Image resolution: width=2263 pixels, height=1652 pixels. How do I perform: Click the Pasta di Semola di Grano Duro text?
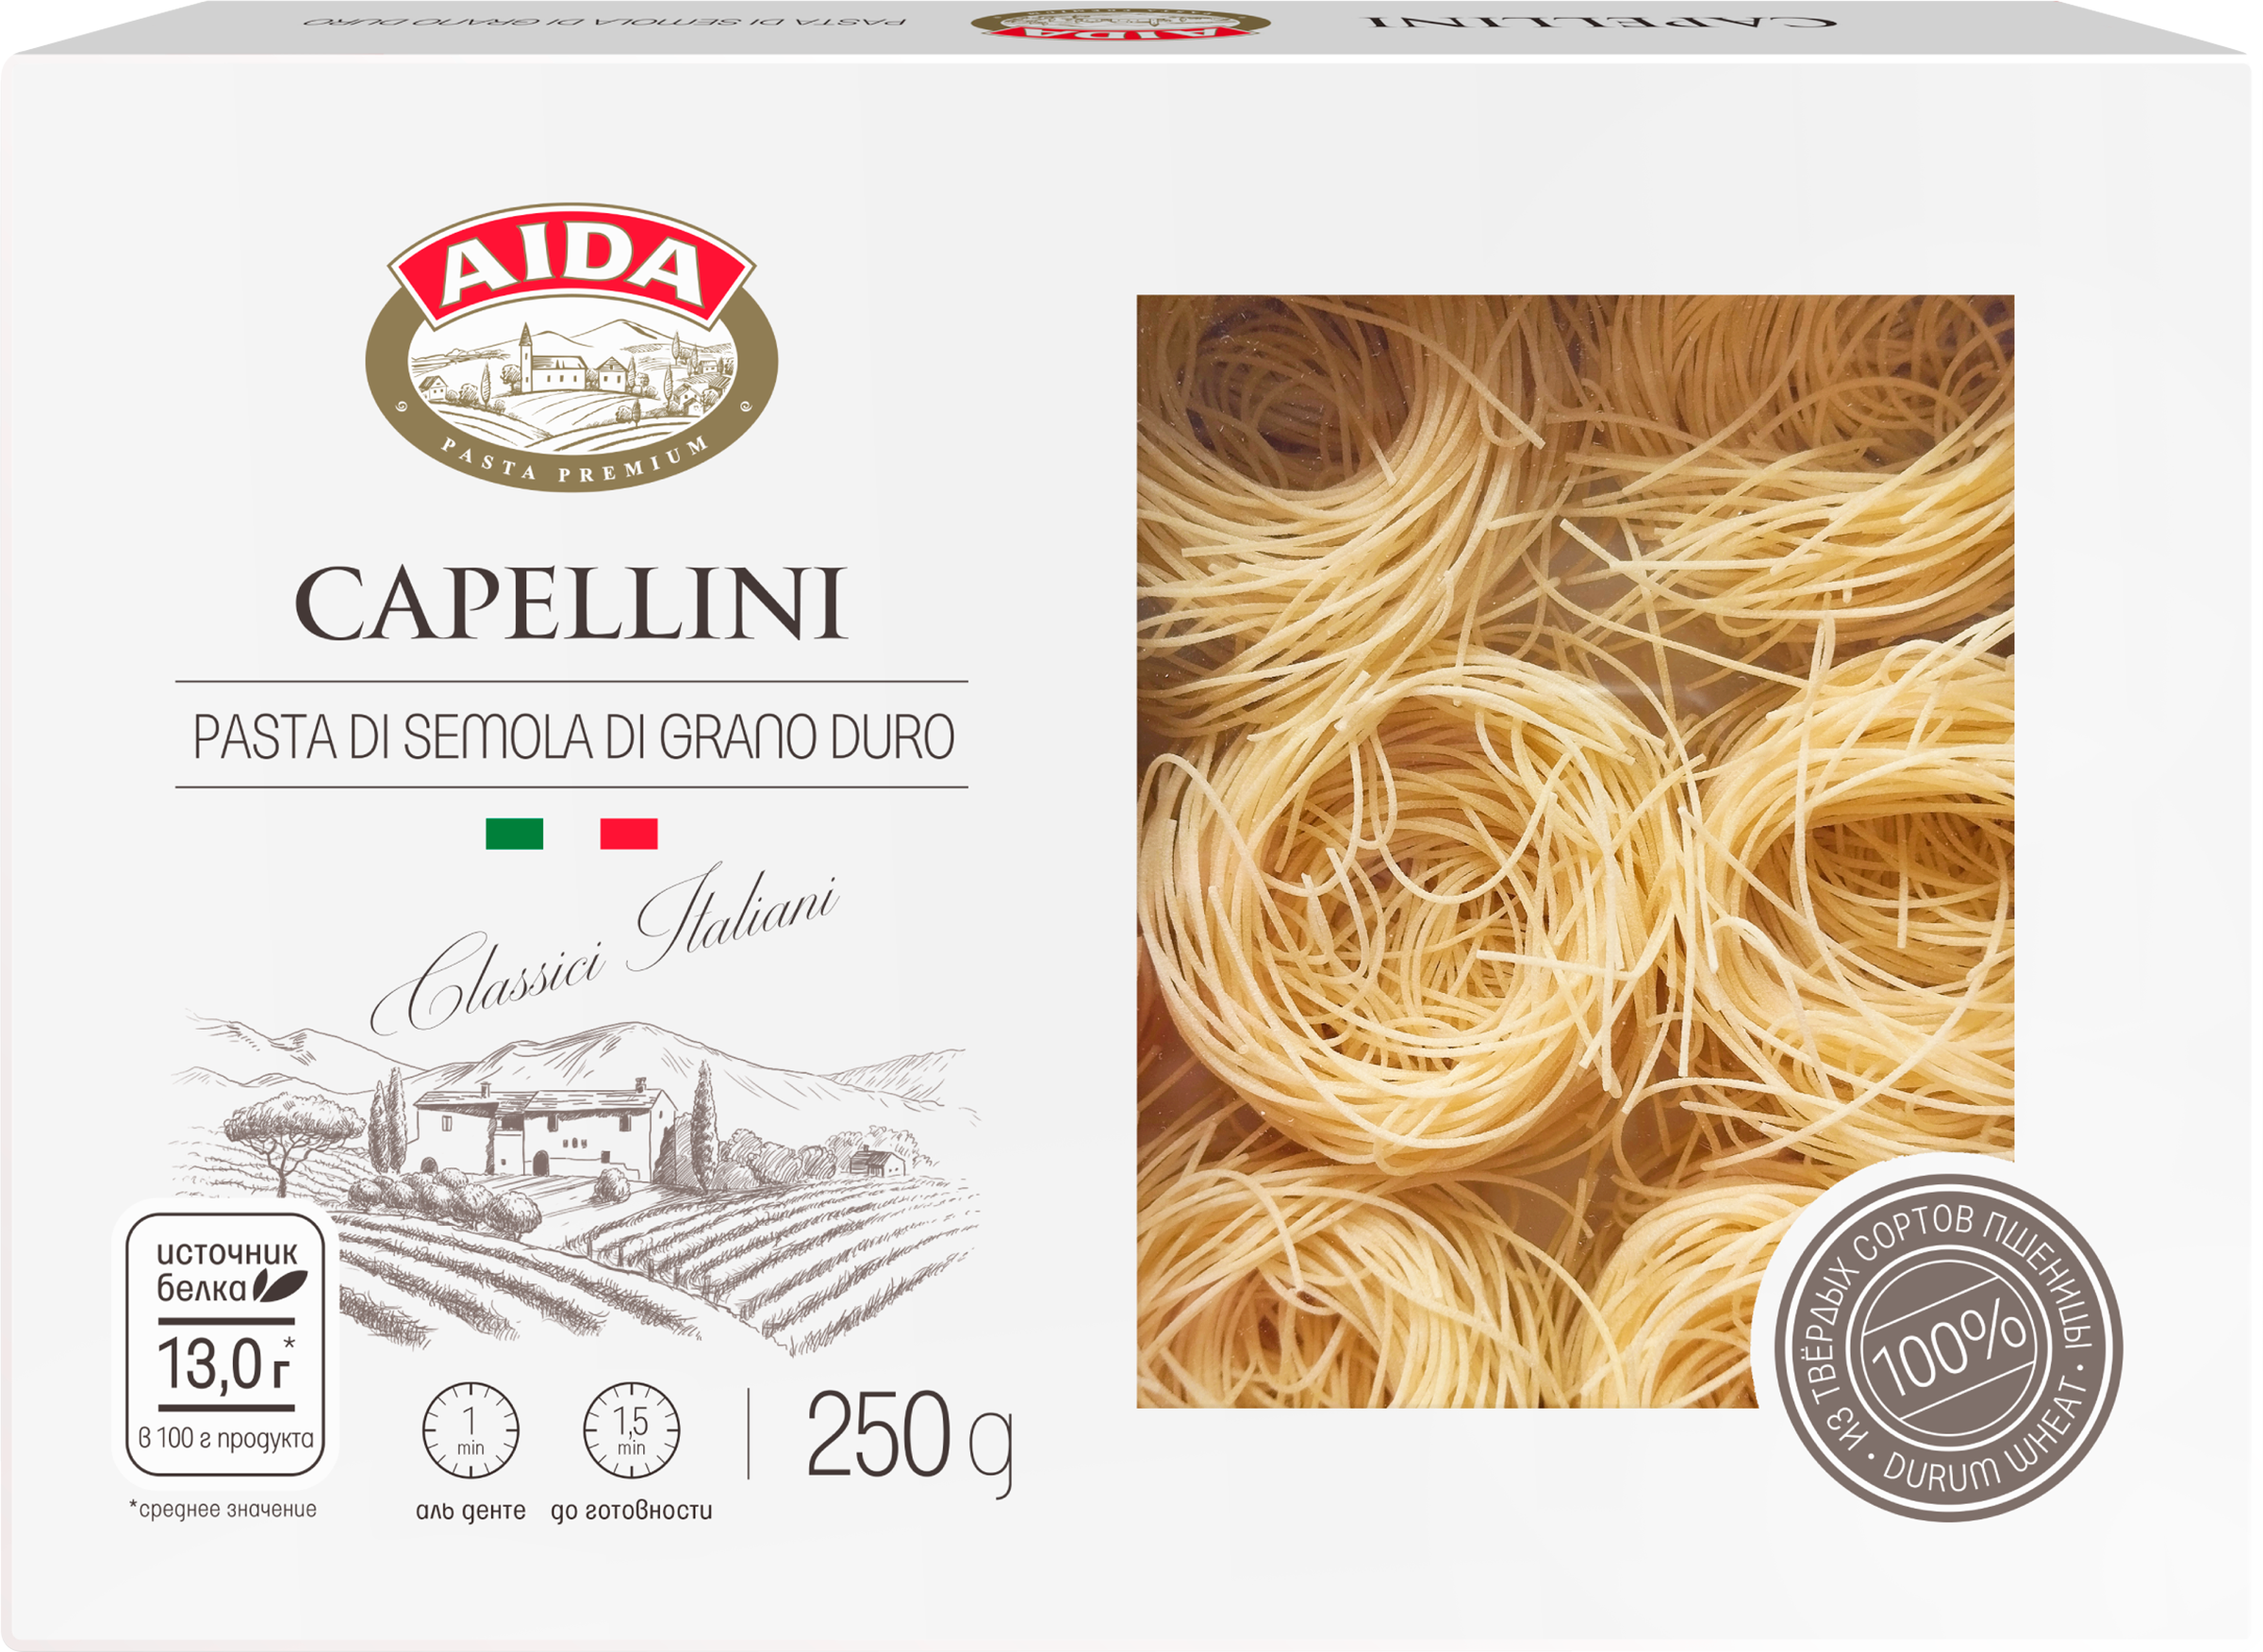(x=573, y=737)
